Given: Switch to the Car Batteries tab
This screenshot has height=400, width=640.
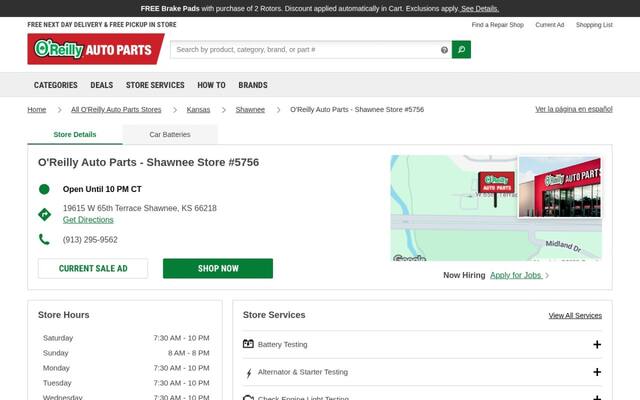Looking at the screenshot, I should click(x=170, y=134).
